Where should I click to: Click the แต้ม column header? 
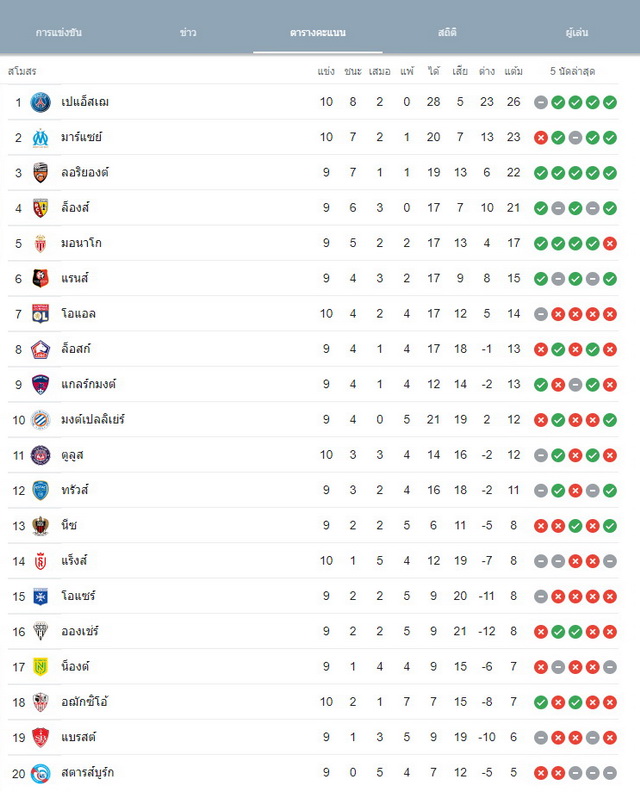(513, 71)
